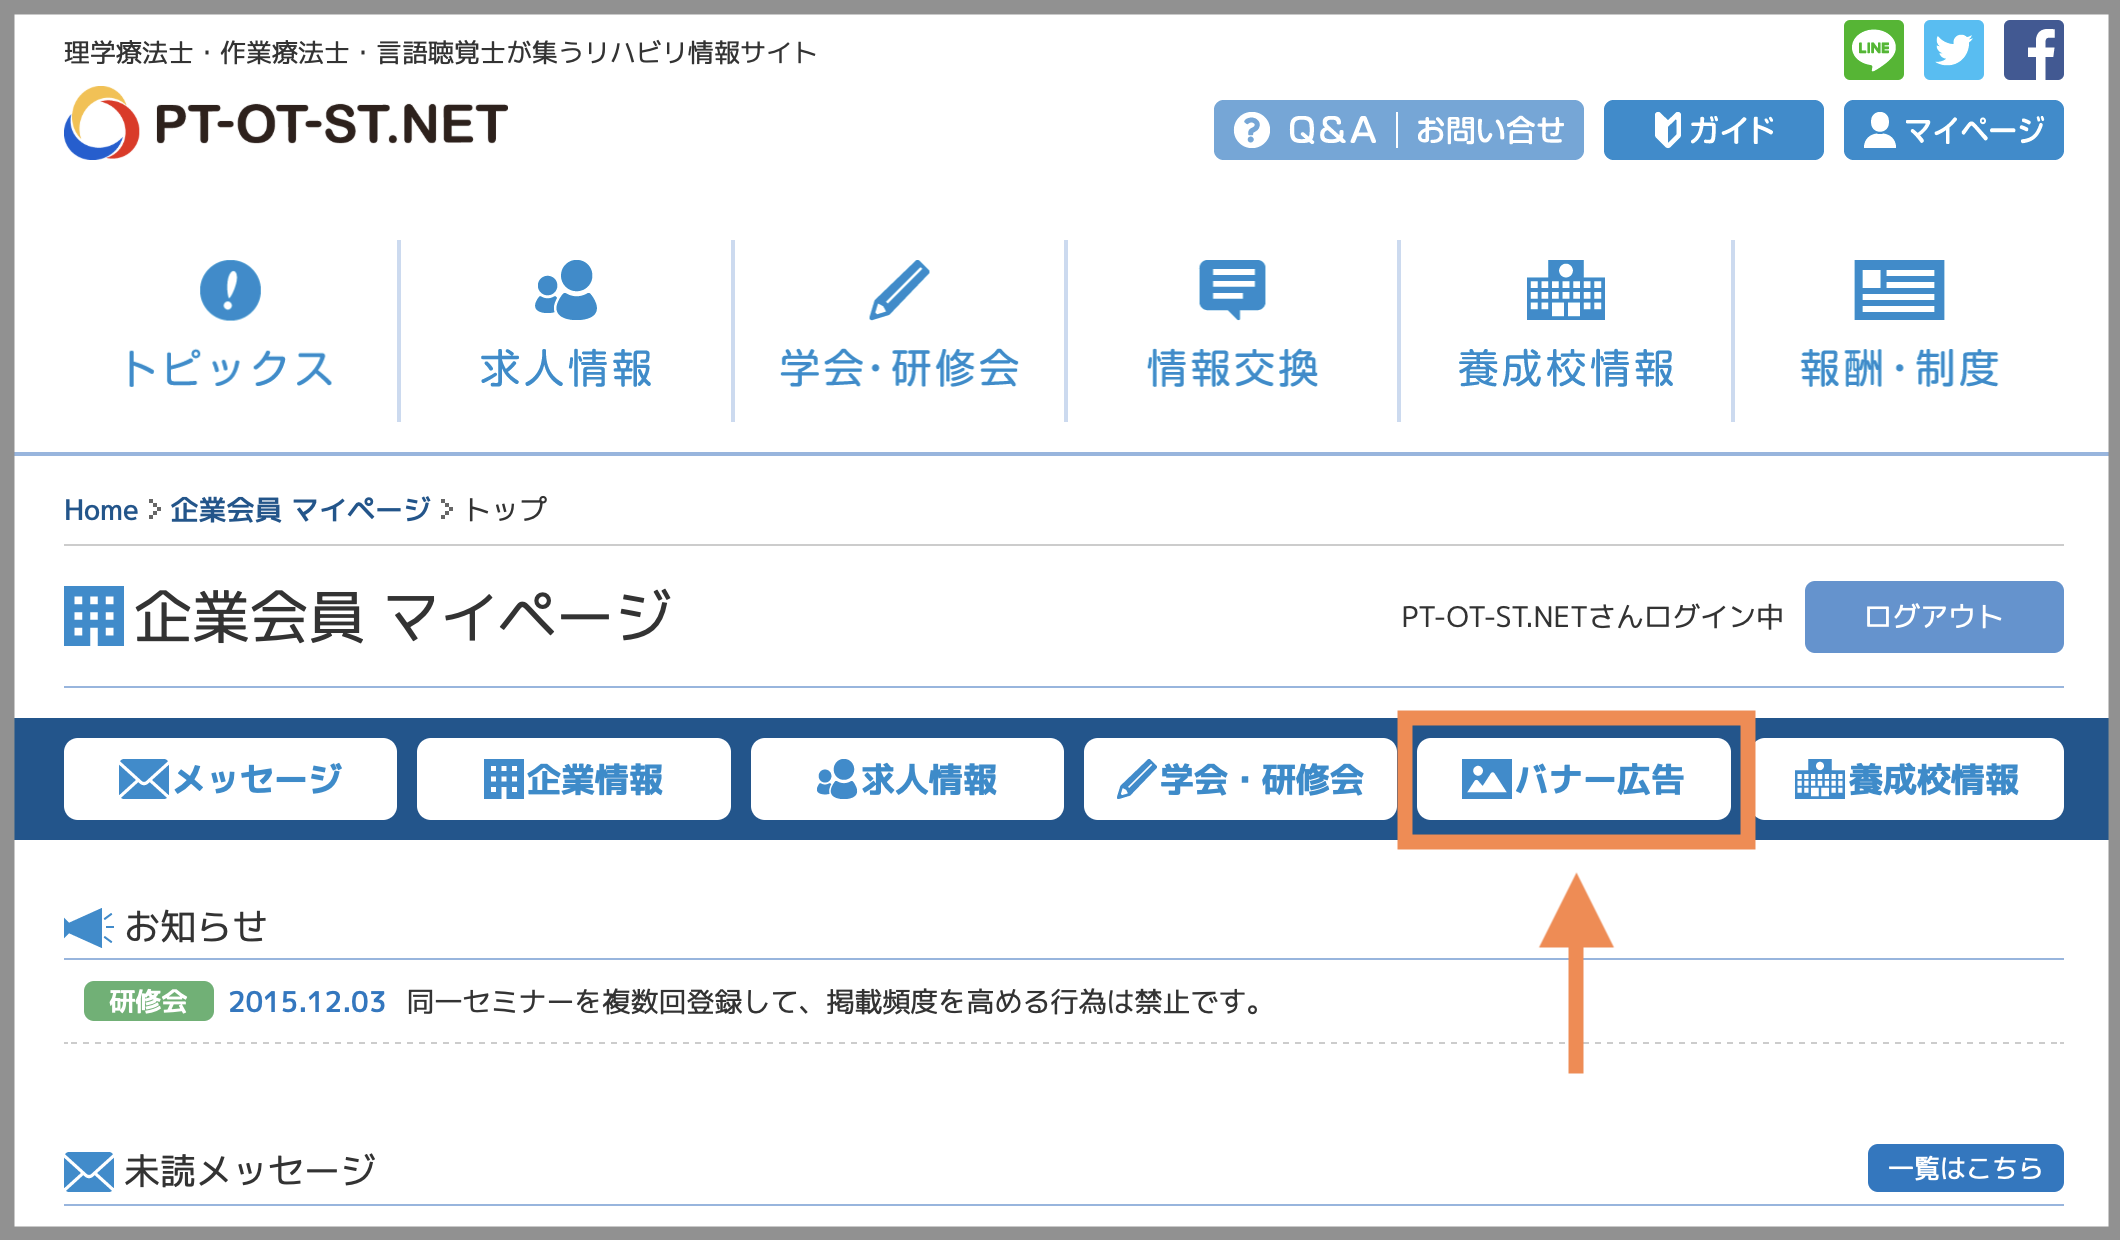
Task: Click the Facebook share icon
Action: (x=2033, y=50)
